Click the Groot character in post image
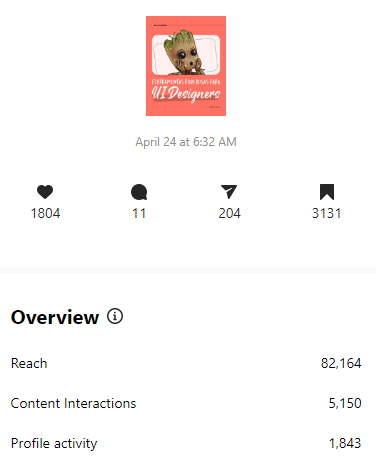The width and height of the screenshot is (376, 465). coord(183,53)
